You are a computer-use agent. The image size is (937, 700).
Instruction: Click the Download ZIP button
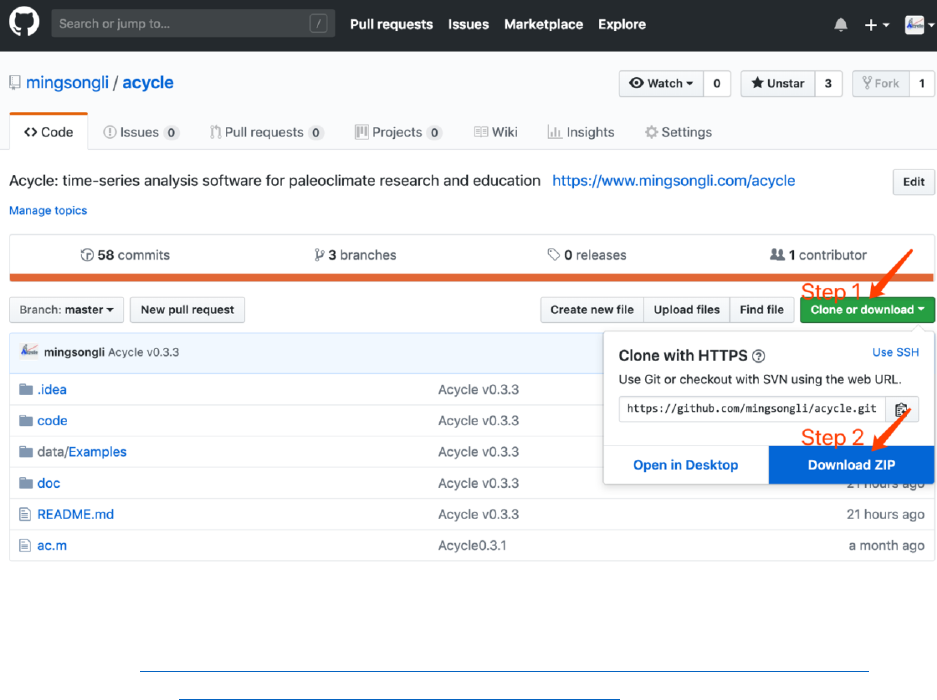point(851,465)
